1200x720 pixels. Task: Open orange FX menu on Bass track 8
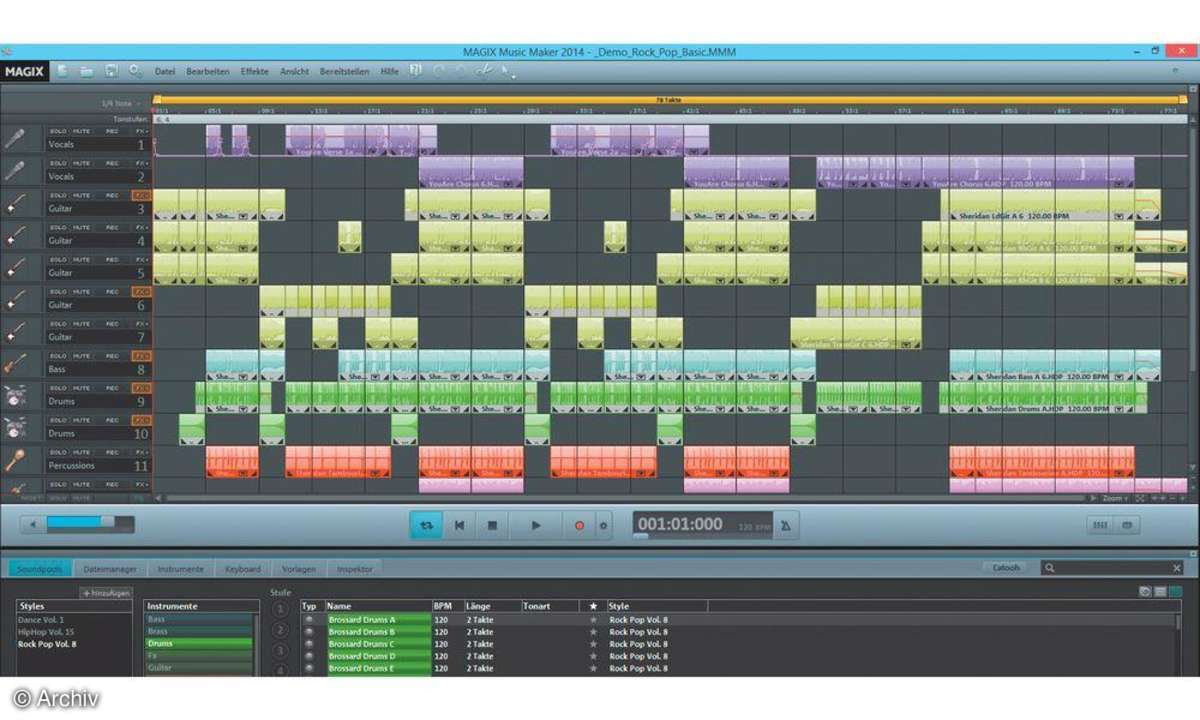tap(141, 356)
